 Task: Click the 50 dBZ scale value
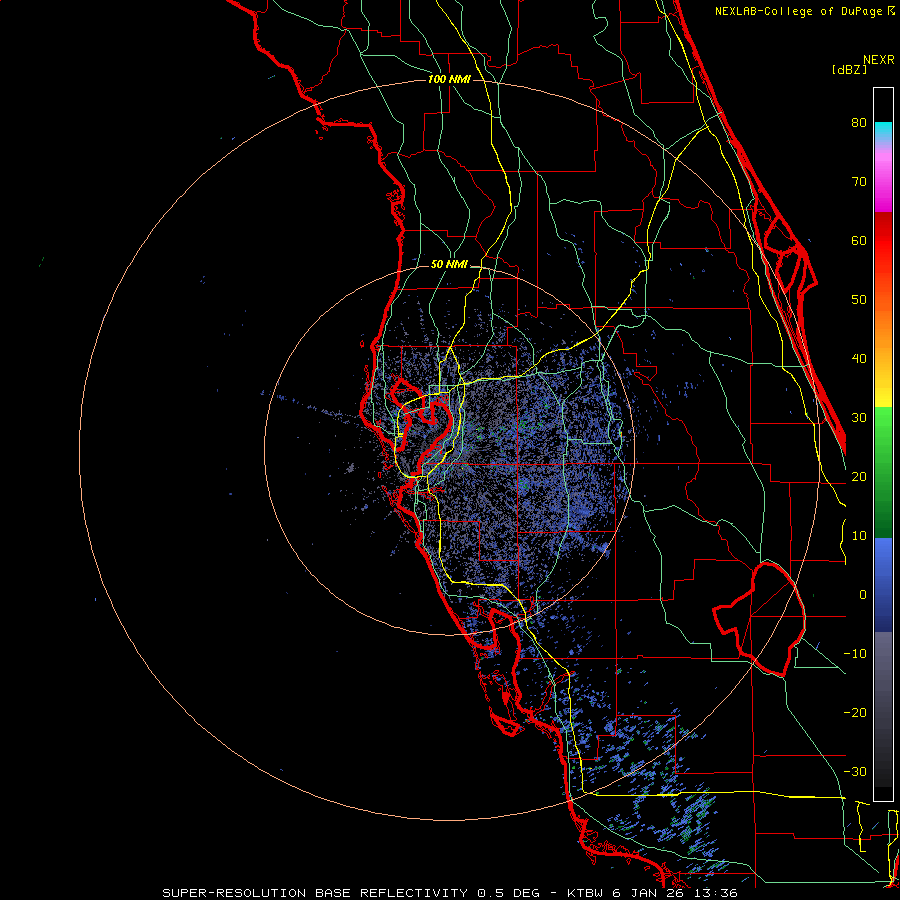coord(859,300)
